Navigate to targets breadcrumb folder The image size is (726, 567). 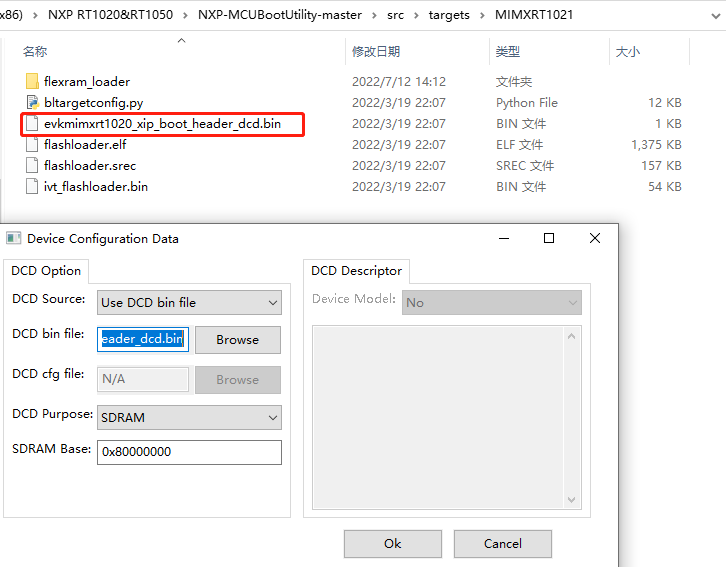449,15
